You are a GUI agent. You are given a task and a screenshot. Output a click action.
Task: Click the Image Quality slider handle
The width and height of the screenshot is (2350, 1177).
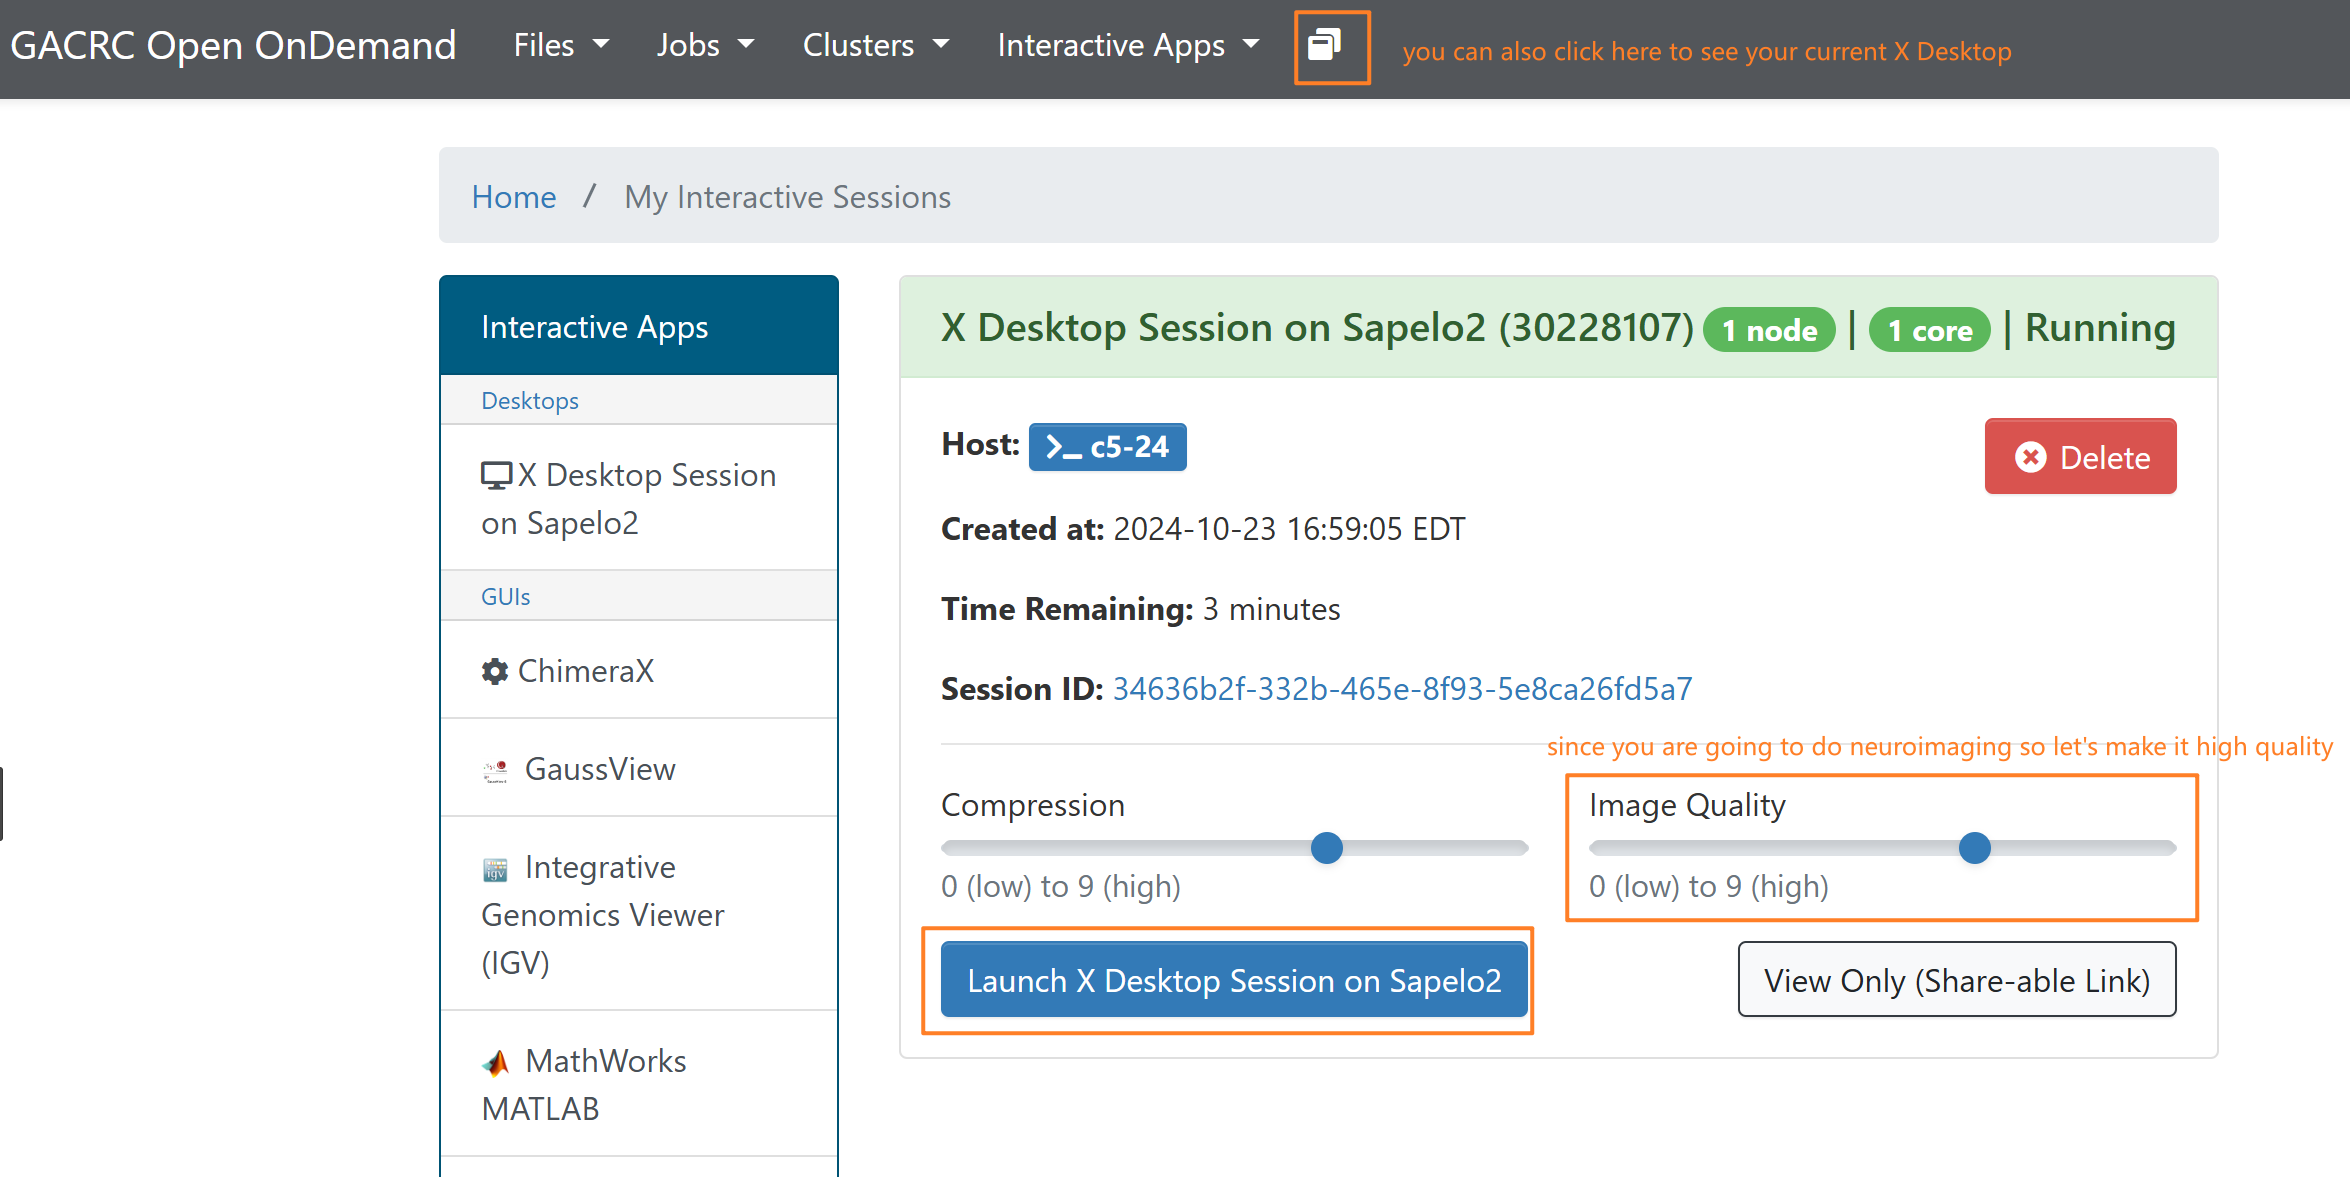point(1974,848)
